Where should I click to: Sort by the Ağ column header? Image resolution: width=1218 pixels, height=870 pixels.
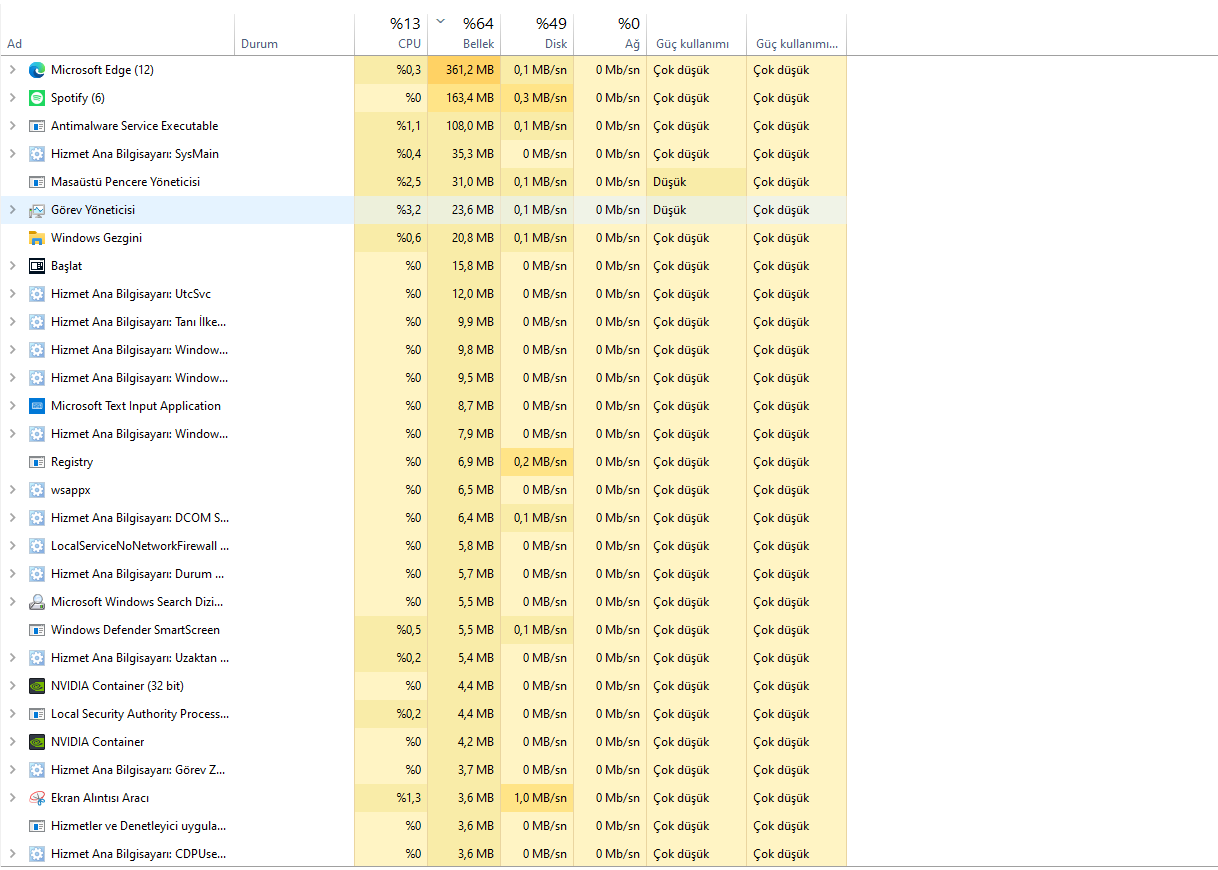[x=610, y=34]
